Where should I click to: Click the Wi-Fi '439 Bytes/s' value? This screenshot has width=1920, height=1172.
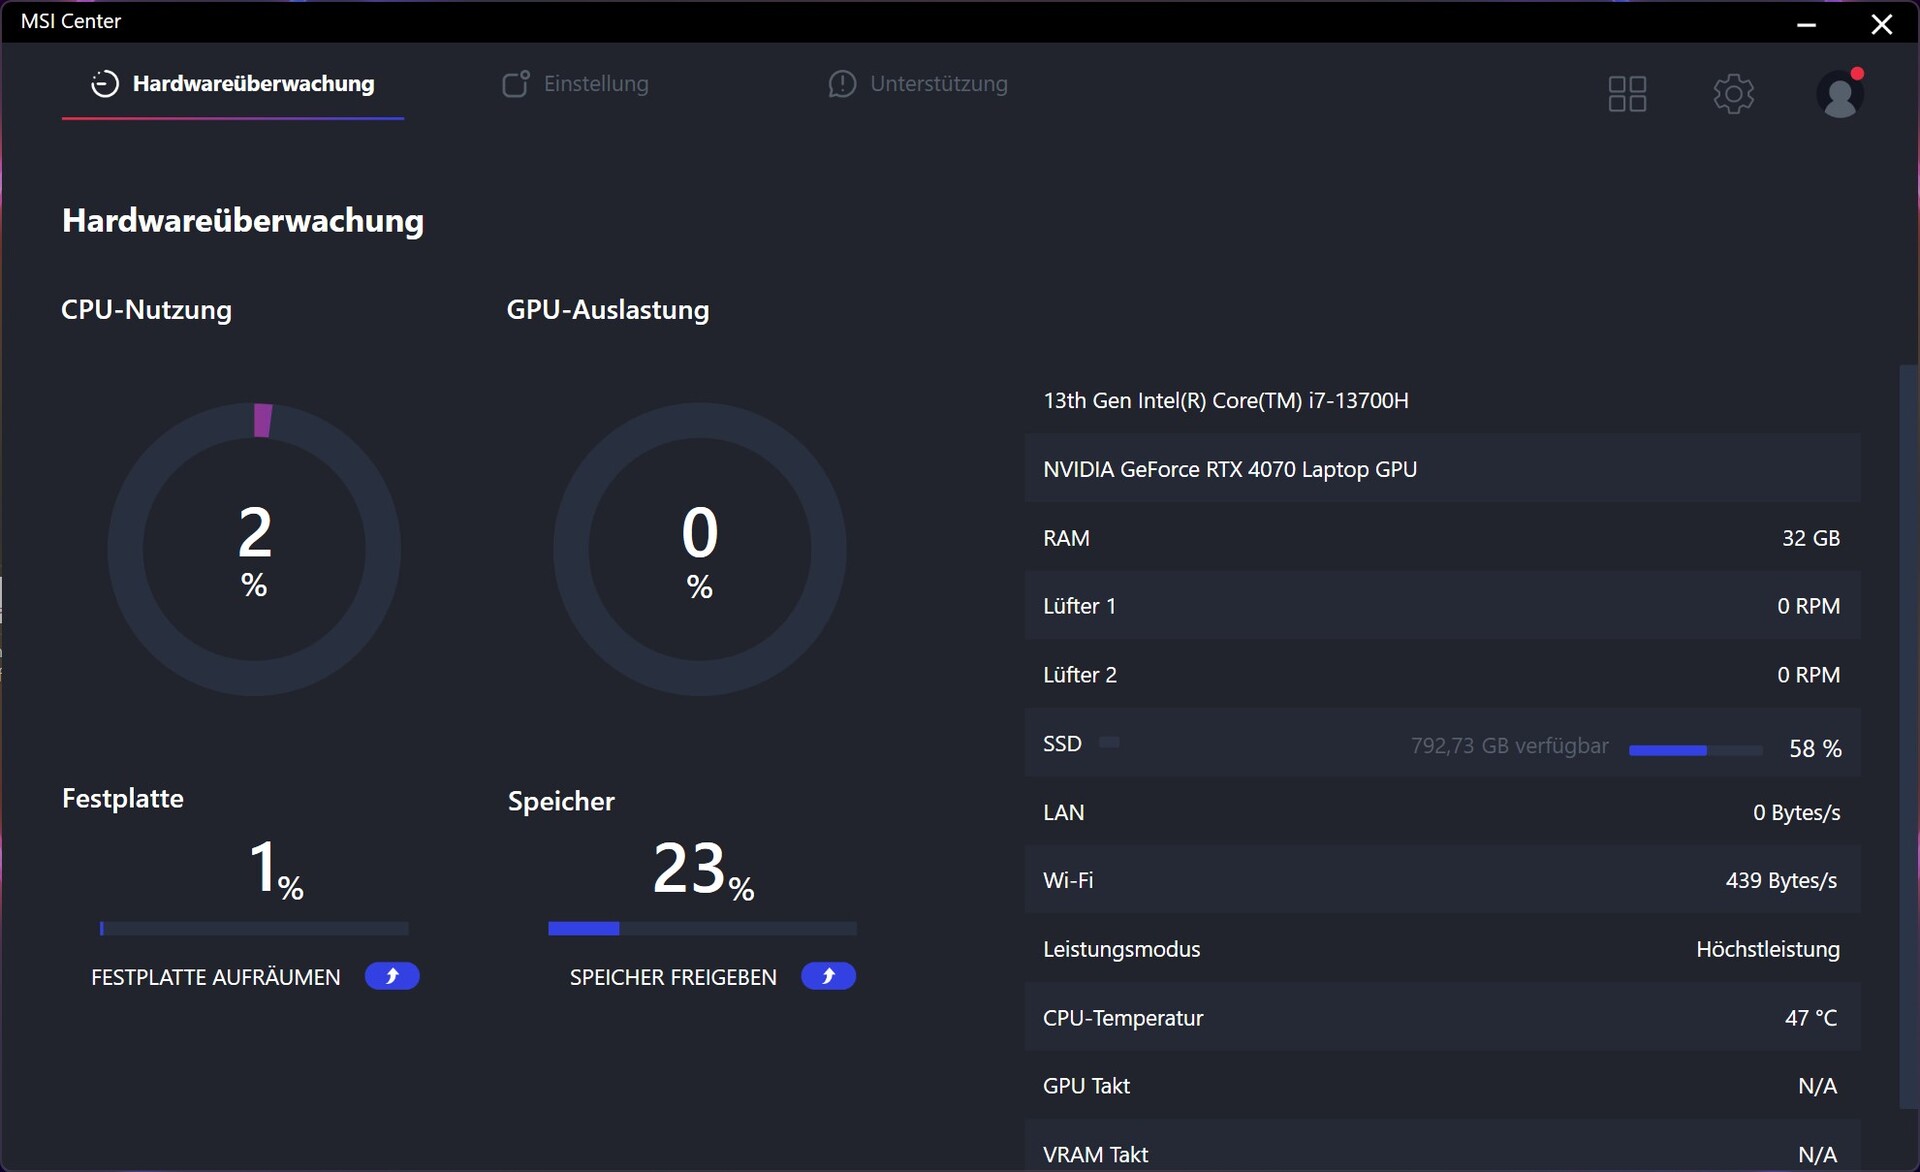point(1781,881)
